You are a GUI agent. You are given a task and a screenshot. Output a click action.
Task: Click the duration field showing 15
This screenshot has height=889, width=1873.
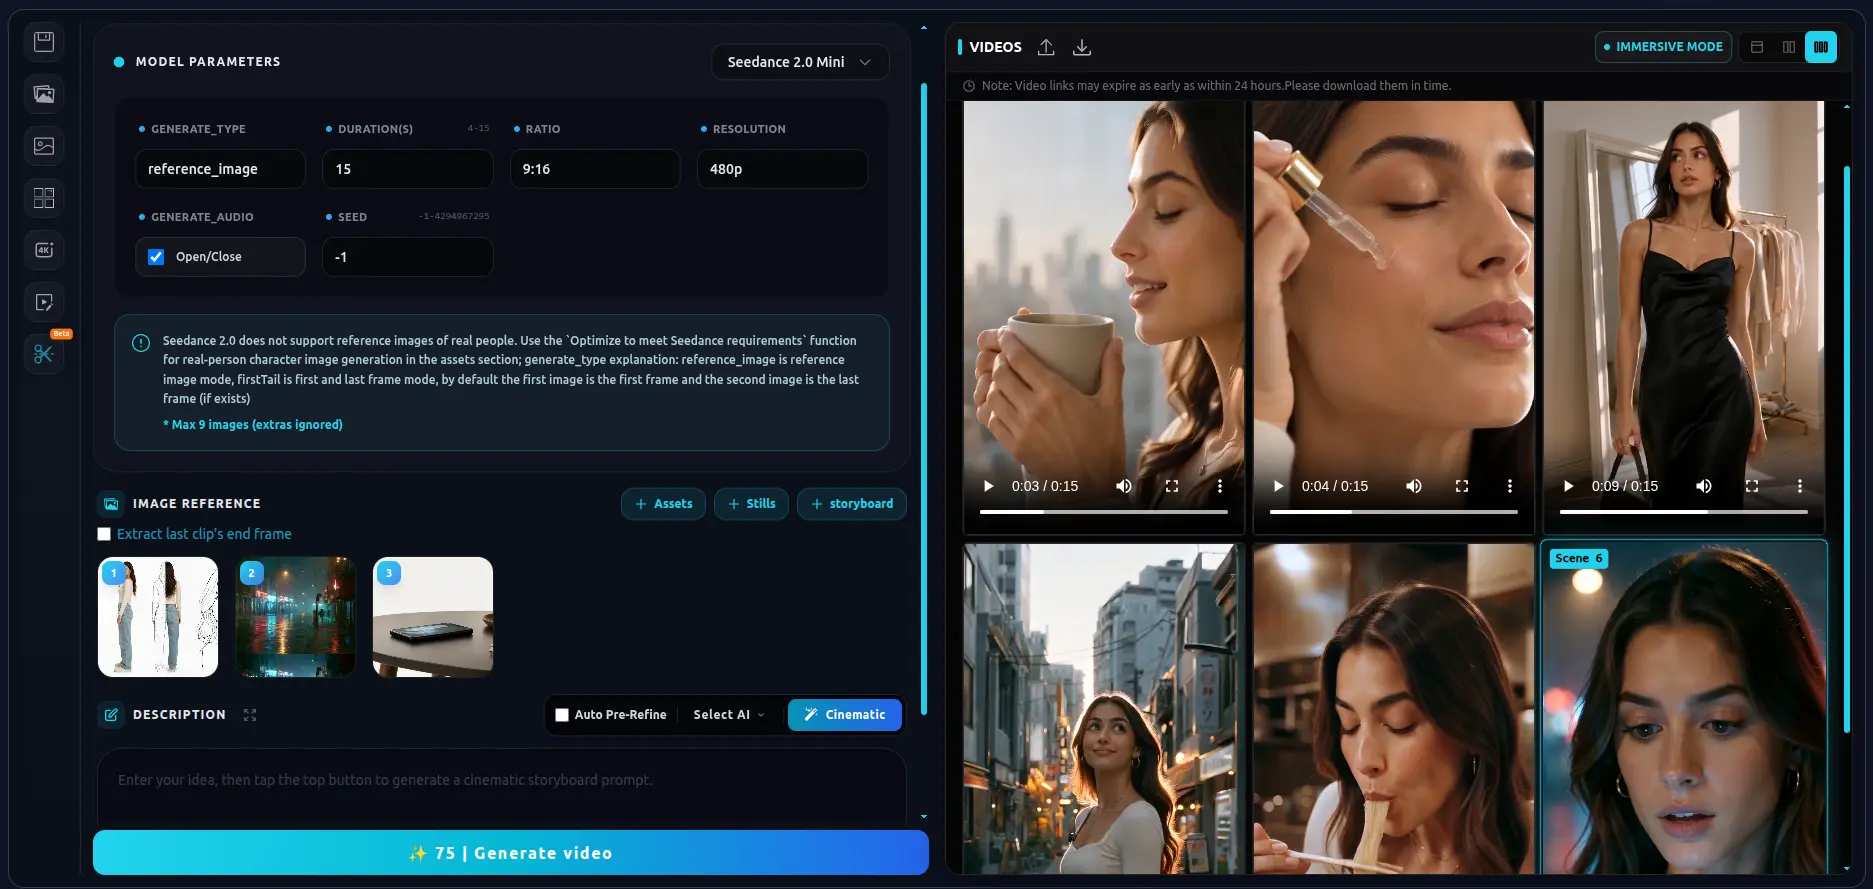[x=407, y=169]
